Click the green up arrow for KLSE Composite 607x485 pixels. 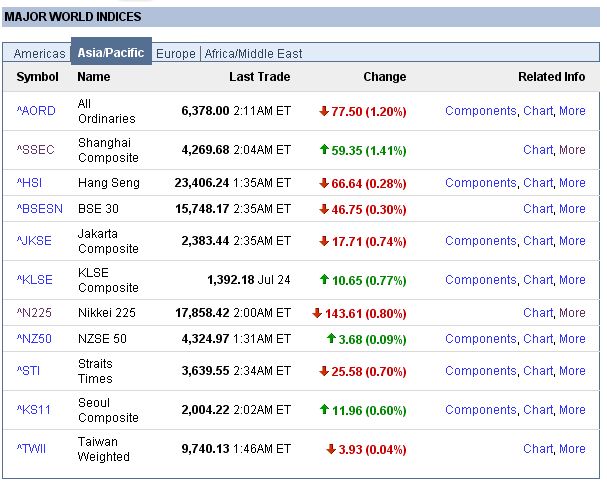[324, 280]
